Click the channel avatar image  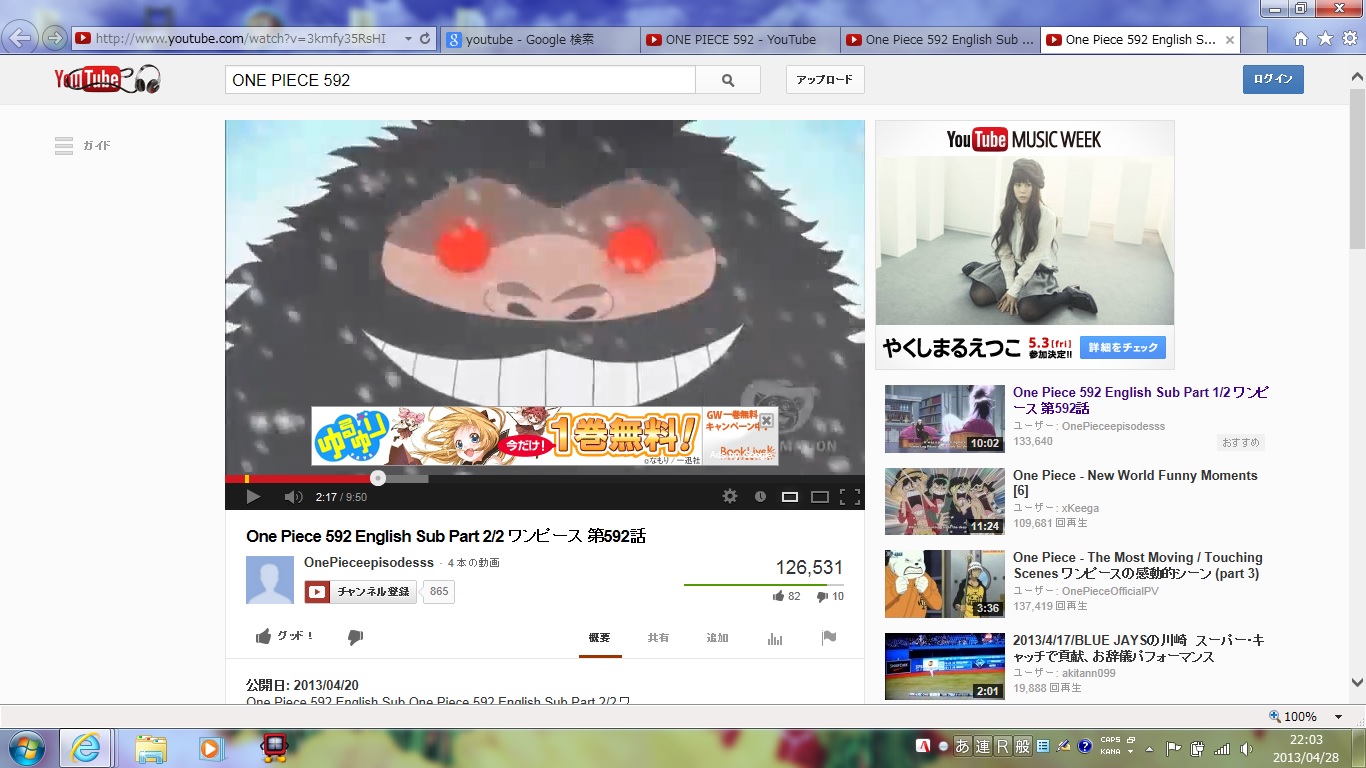[270, 580]
